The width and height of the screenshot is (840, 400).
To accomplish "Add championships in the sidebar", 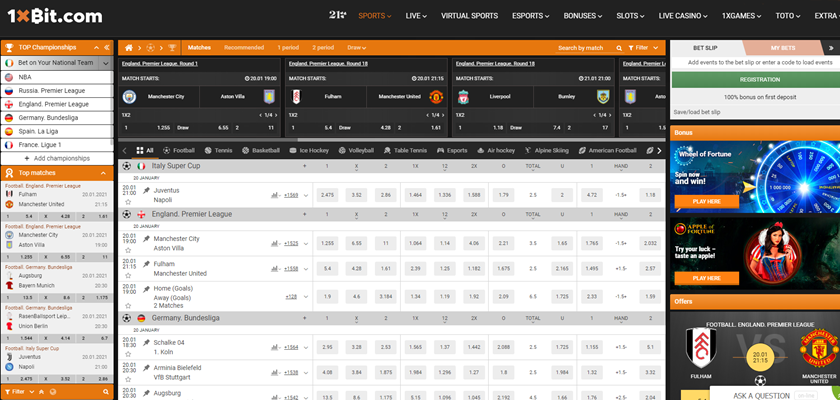I will click(57, 159).
